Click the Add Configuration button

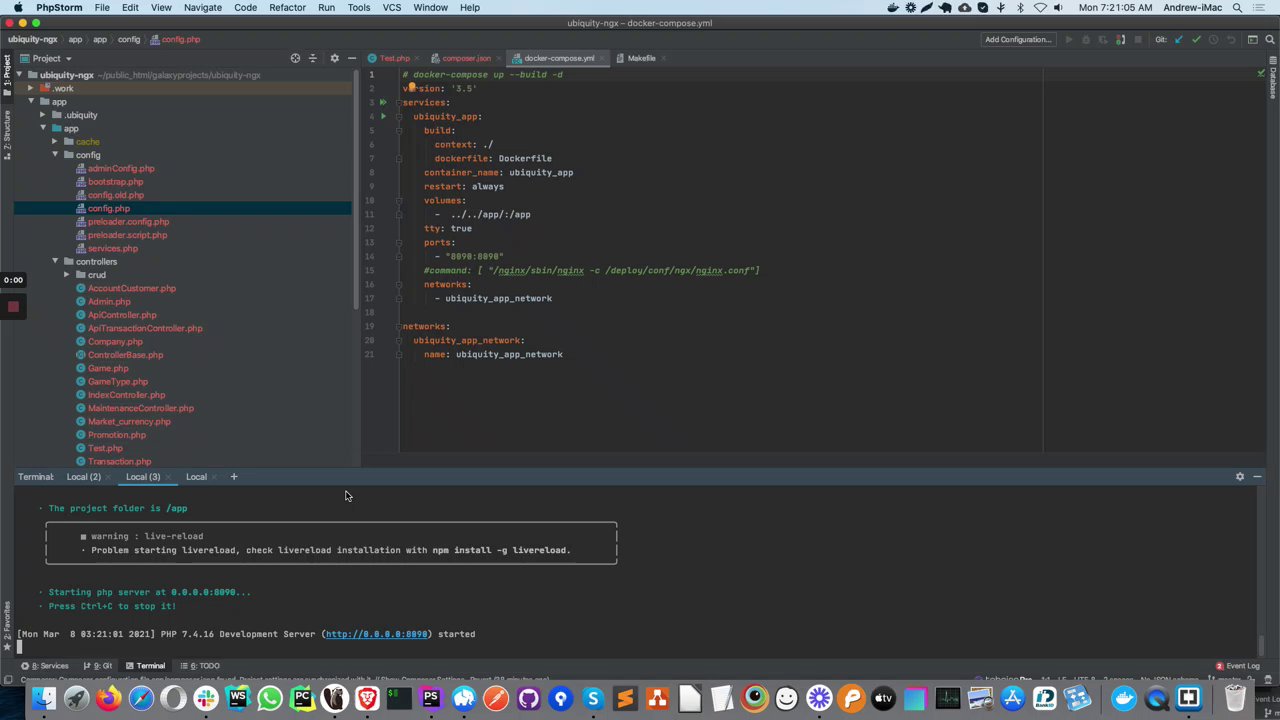coord(1018,40)
